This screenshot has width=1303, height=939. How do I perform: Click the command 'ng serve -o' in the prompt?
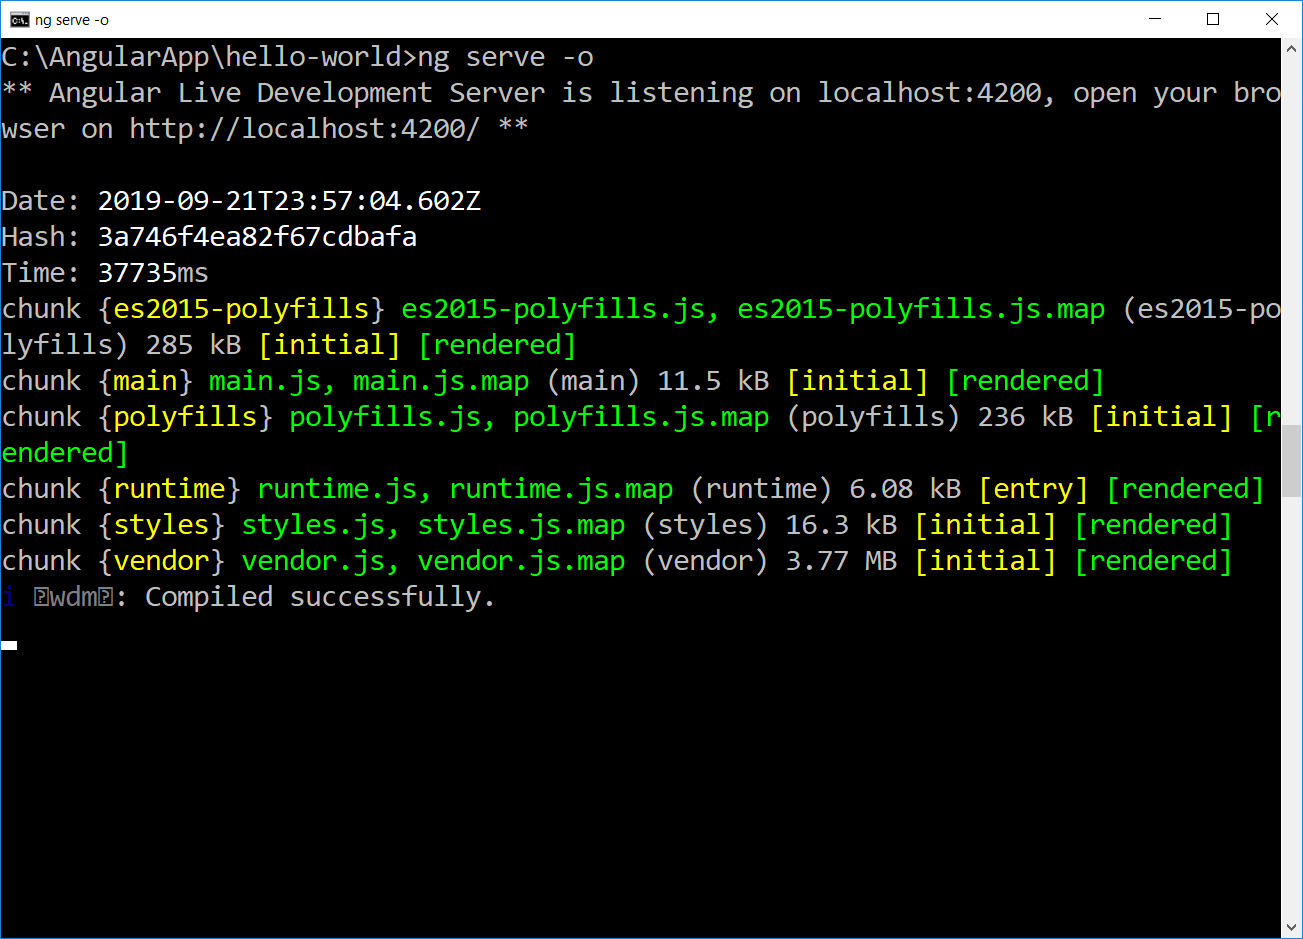[506, 57]
